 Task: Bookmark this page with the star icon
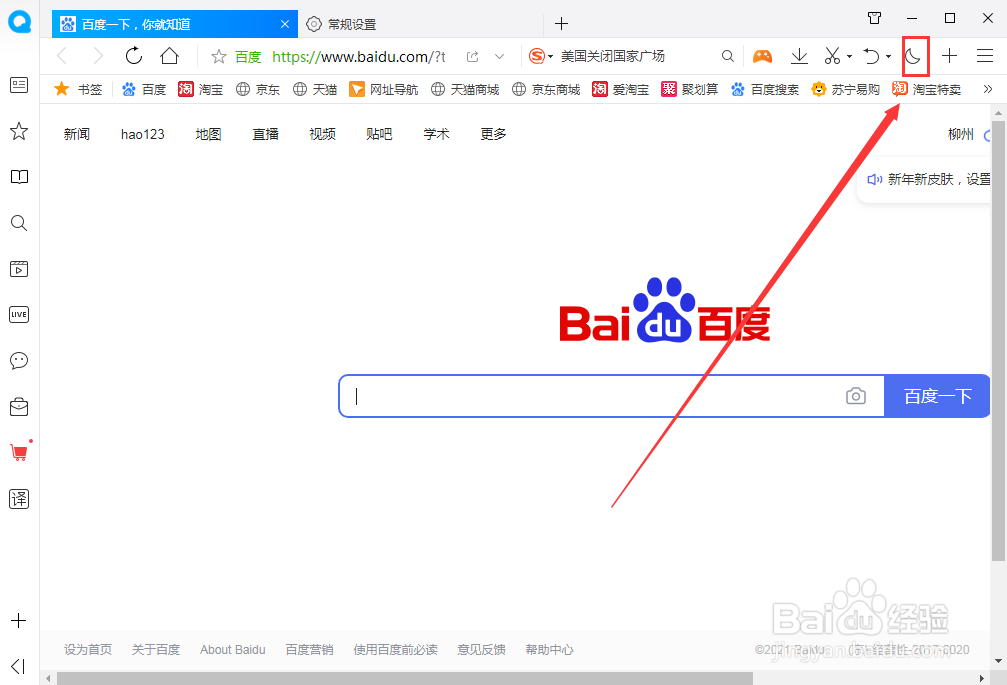coord(218,56)
